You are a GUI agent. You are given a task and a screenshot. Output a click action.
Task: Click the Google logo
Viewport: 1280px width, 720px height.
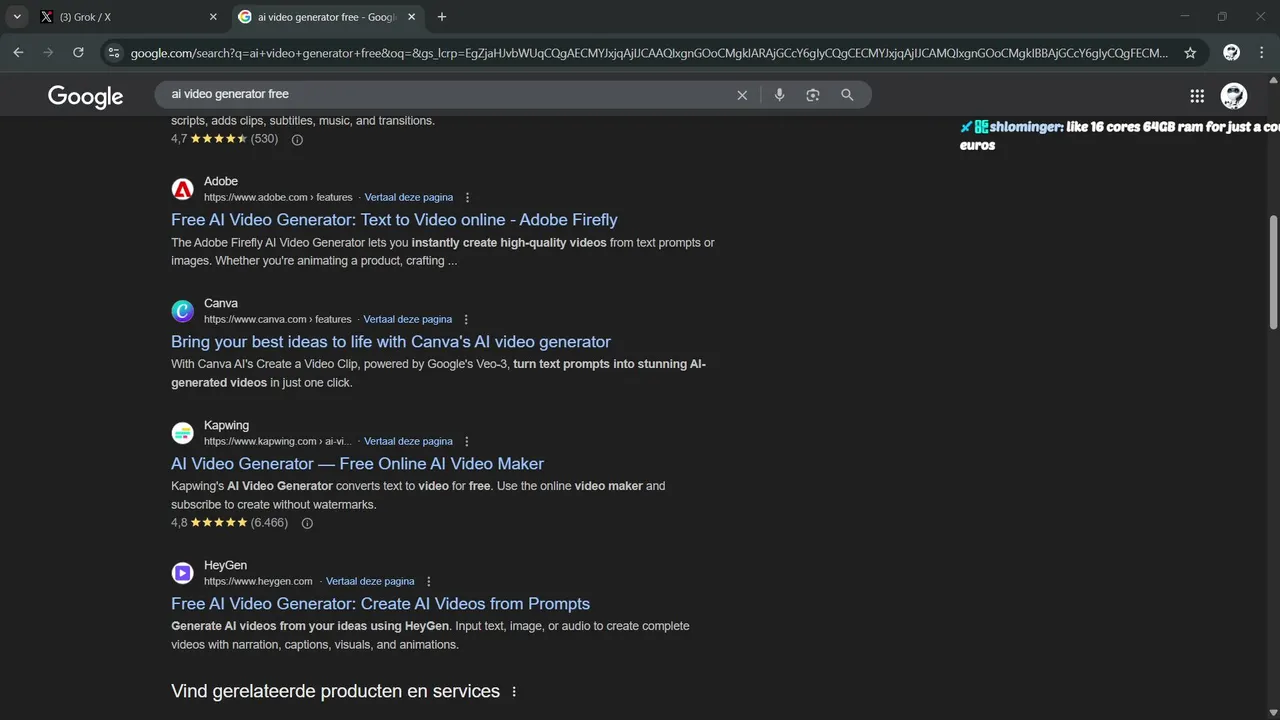coord(85,96)
